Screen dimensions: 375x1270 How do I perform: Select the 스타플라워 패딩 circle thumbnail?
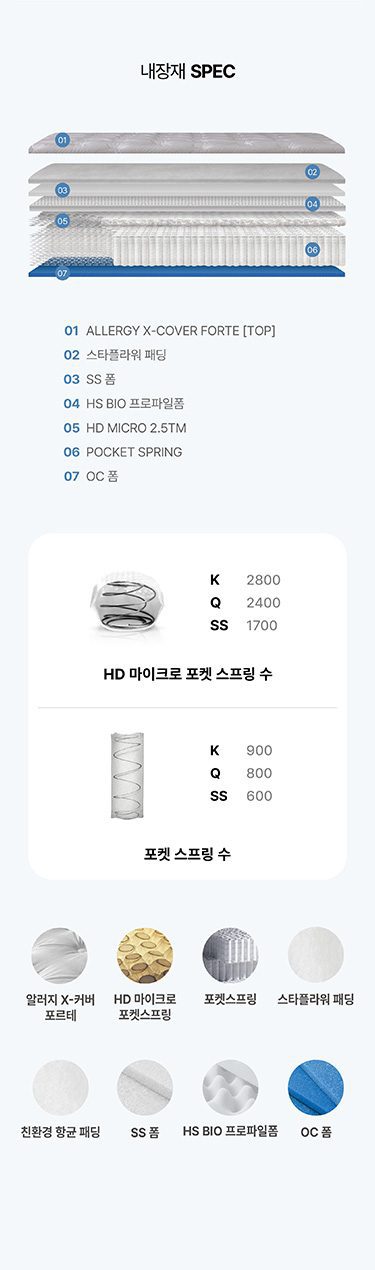click(x=316, y=955)
